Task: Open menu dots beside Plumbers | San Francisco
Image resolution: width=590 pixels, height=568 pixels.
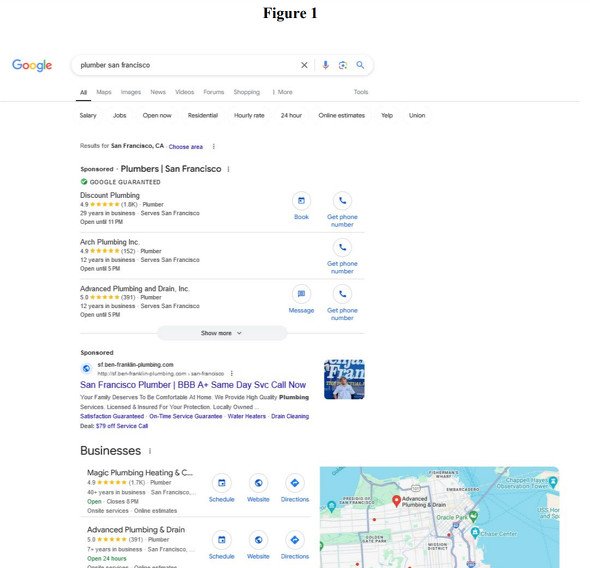Action: (x=228, y=169)
